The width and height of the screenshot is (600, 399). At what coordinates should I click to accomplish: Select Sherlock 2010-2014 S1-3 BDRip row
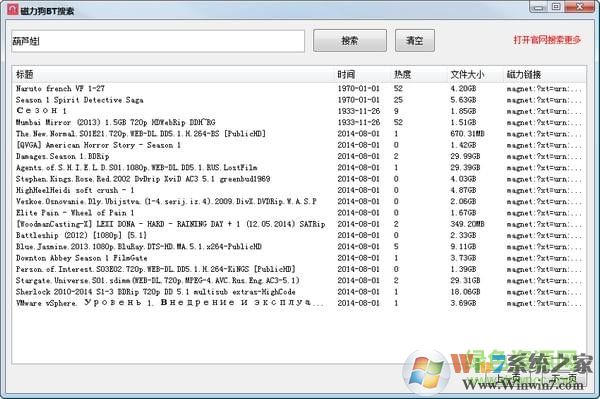point(299,292)
